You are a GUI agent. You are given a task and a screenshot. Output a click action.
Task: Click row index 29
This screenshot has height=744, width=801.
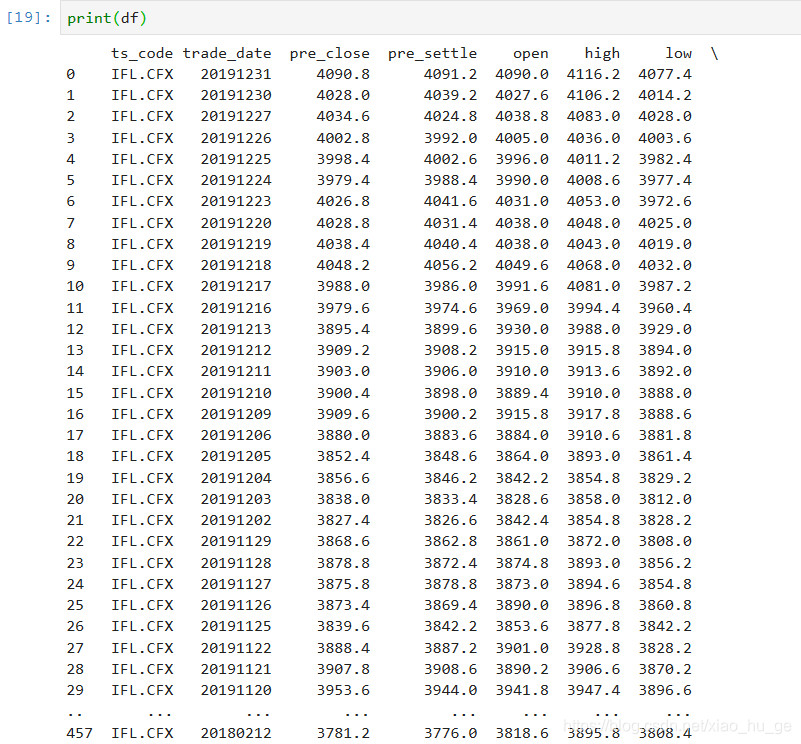pyautogui.click(x=75, y=689)
